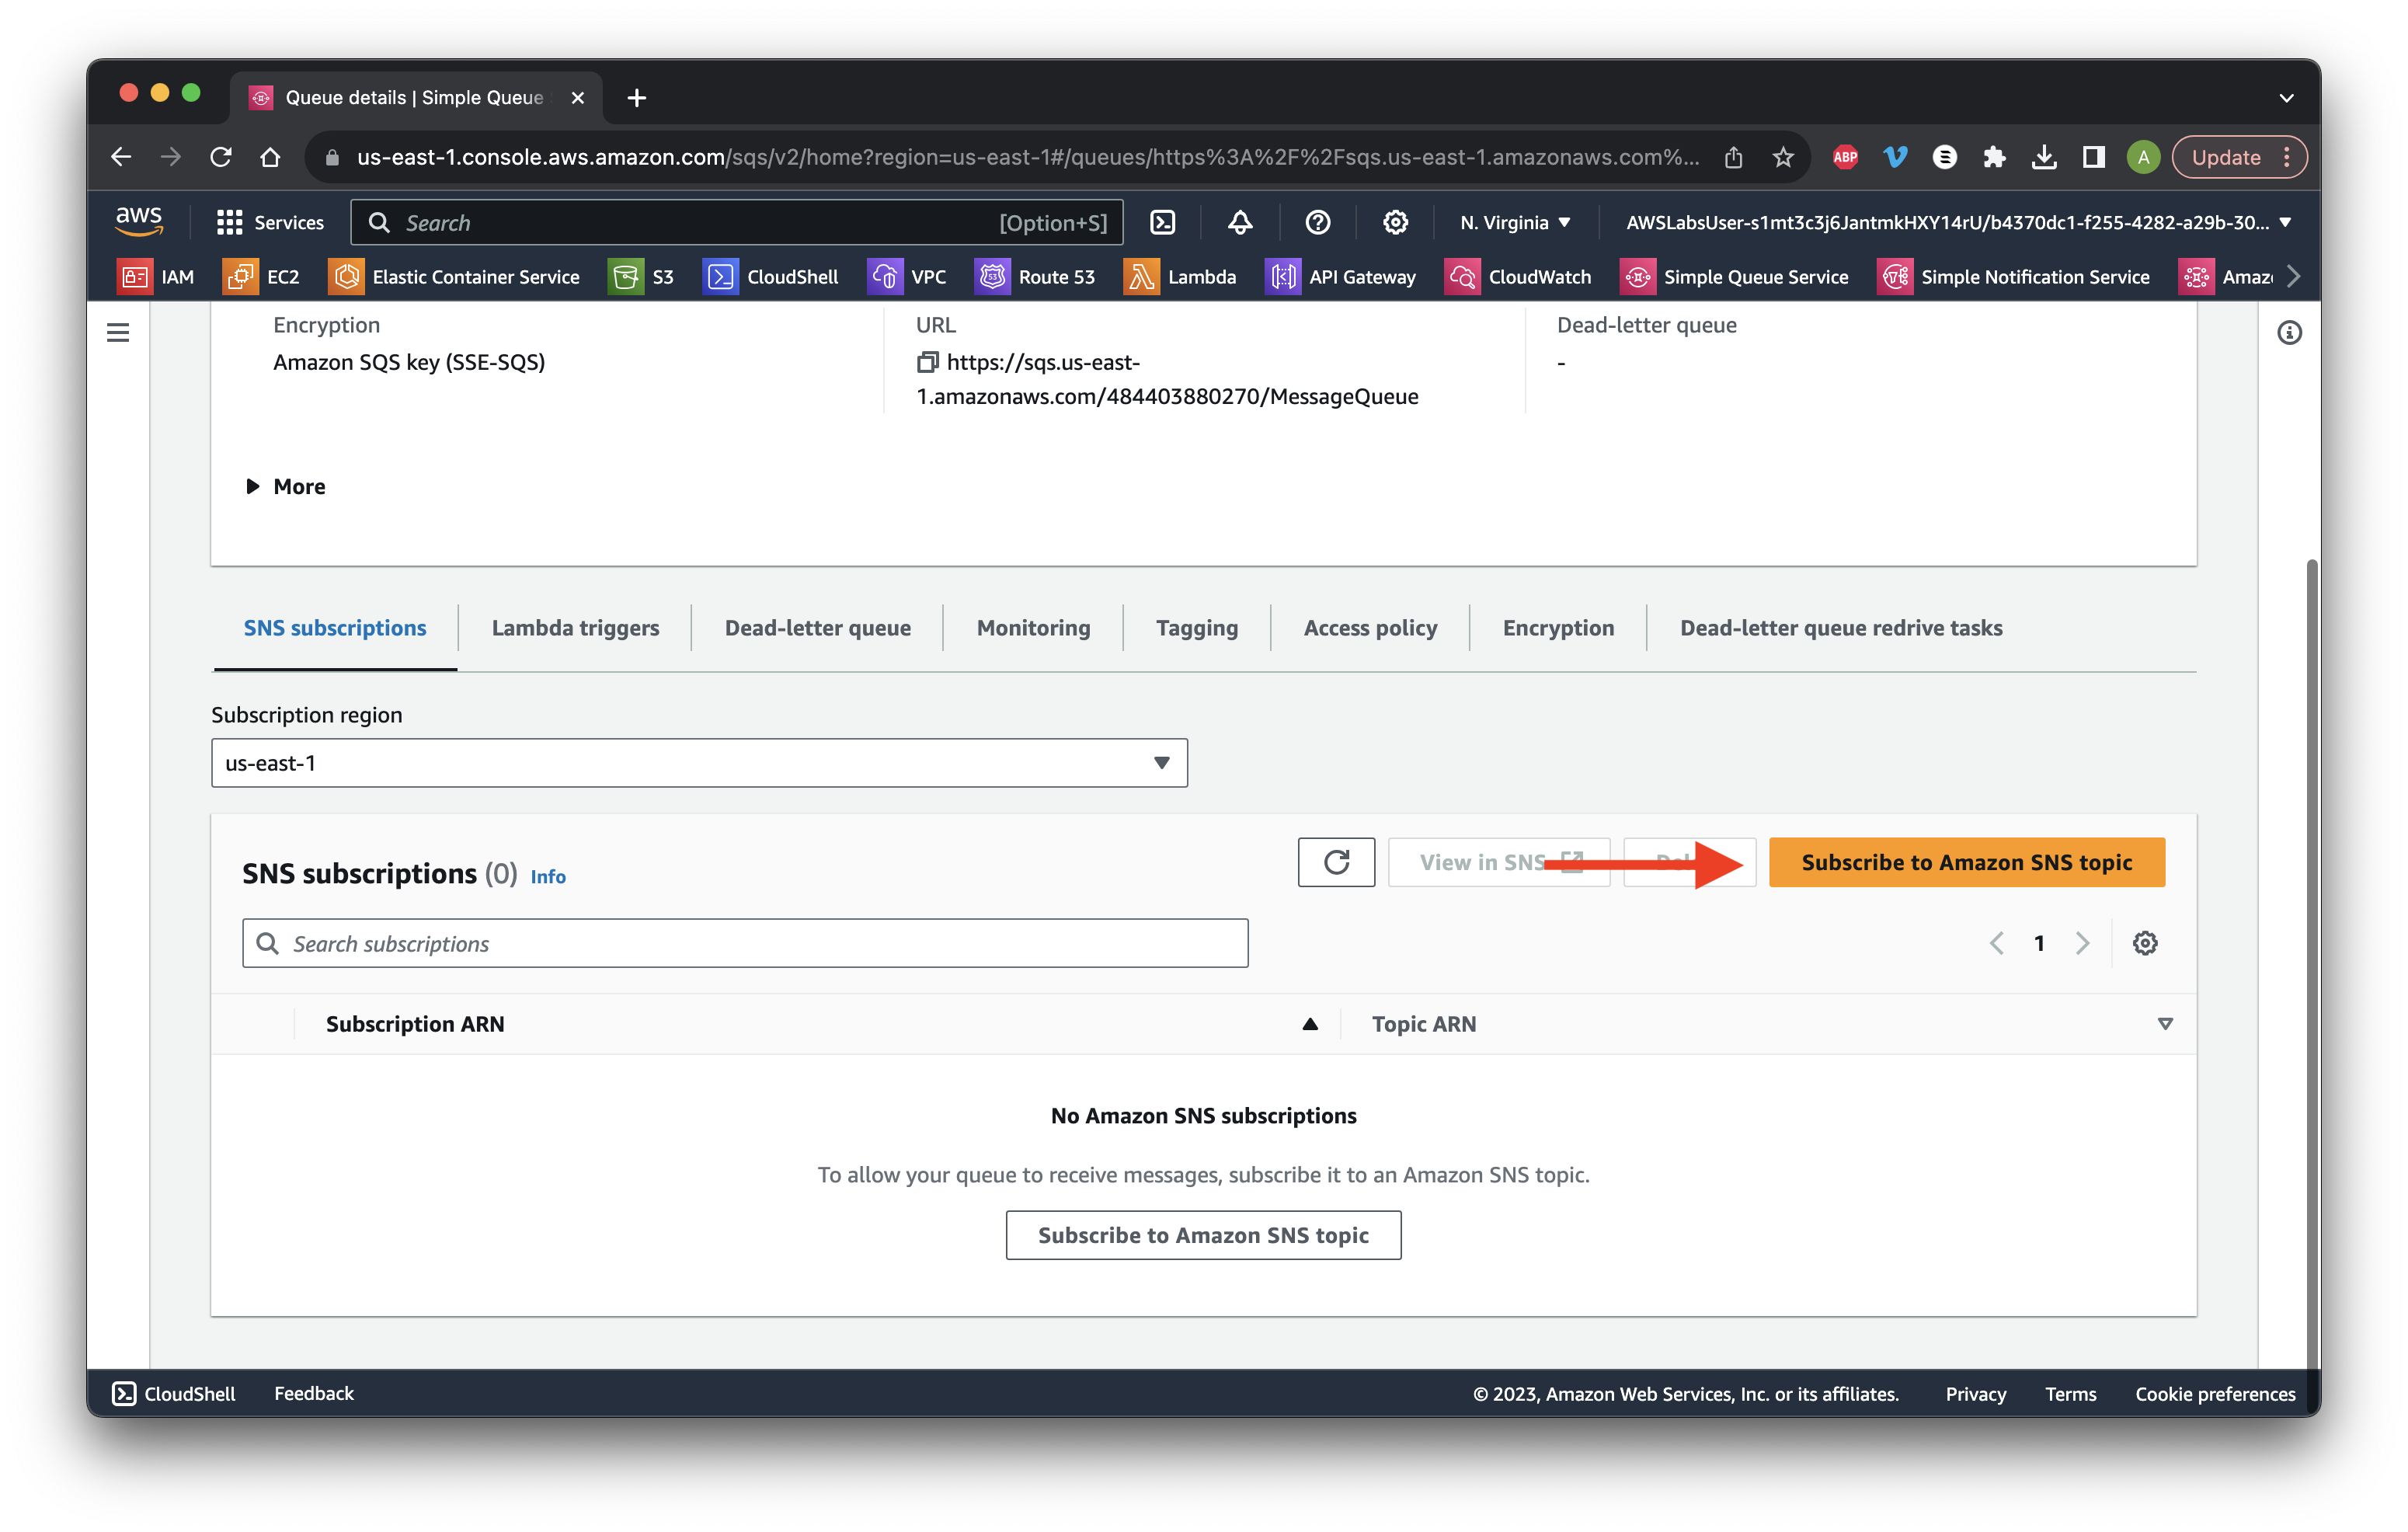Sort by Topic ARN column arrow
This screenshot has width=2408, height=1532.
[x=2165, y=1024]
